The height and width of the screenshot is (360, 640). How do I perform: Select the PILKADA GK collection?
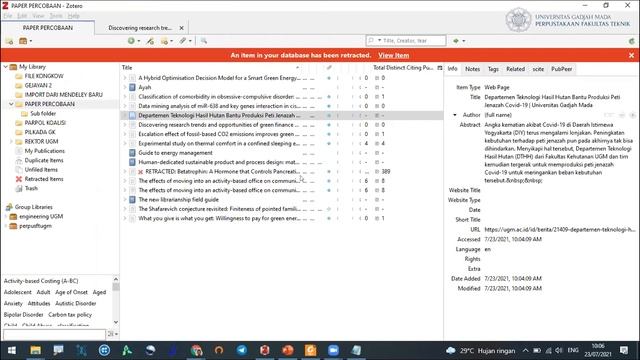[x=40, y=132]
